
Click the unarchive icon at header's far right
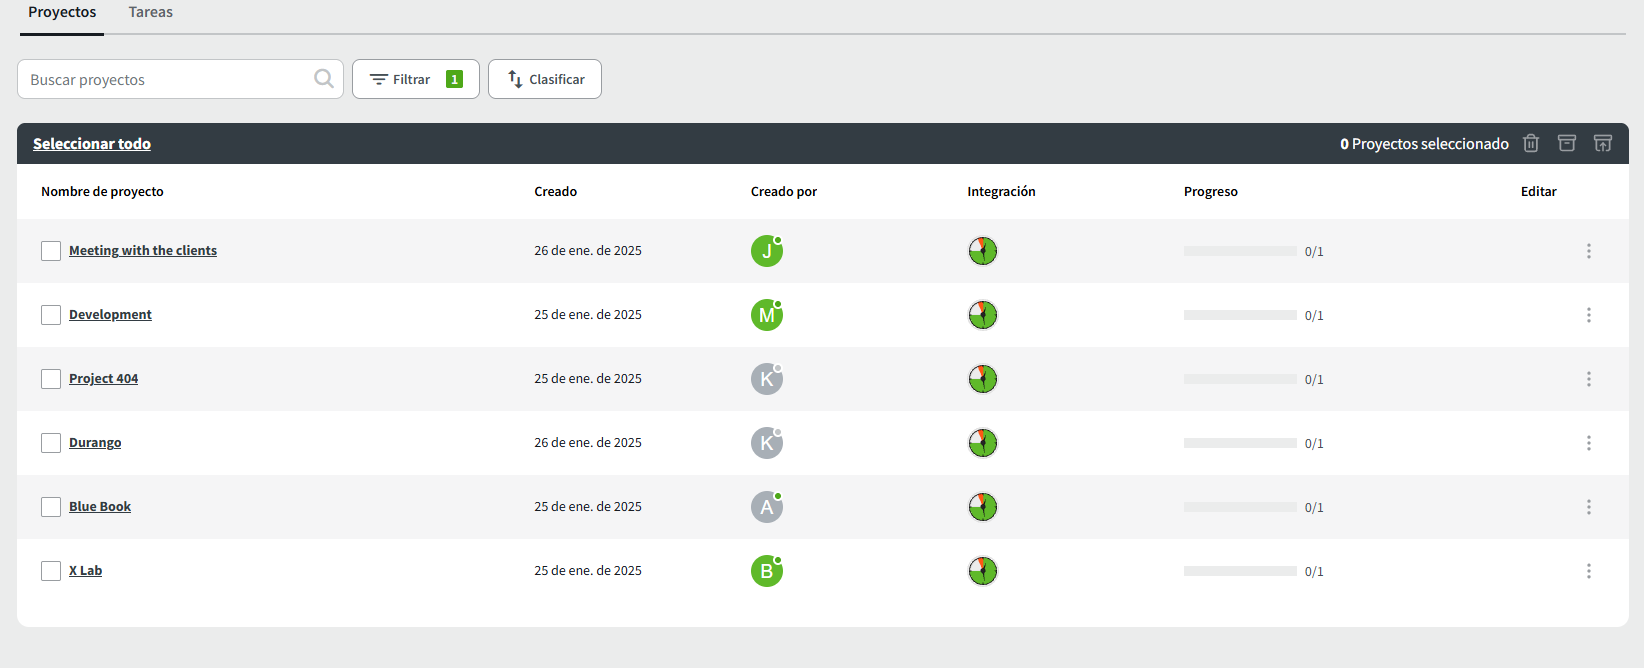click(1603, 143)
